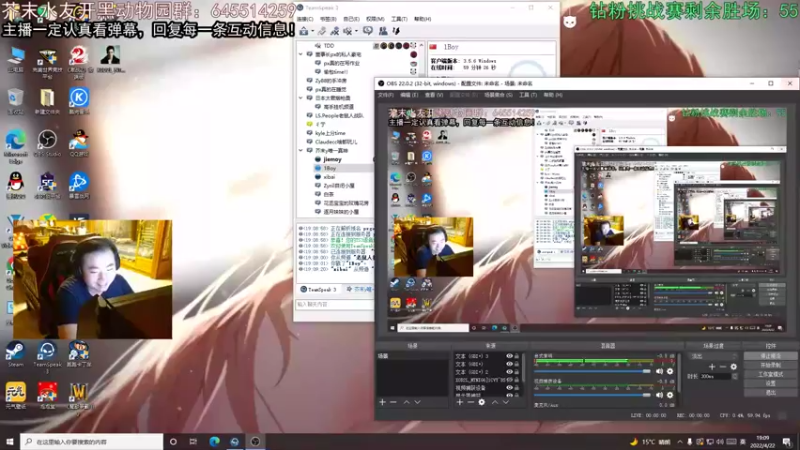800x450 pixels.
Task: Click 开始录制 start recording button
Action: click(770, 365)
